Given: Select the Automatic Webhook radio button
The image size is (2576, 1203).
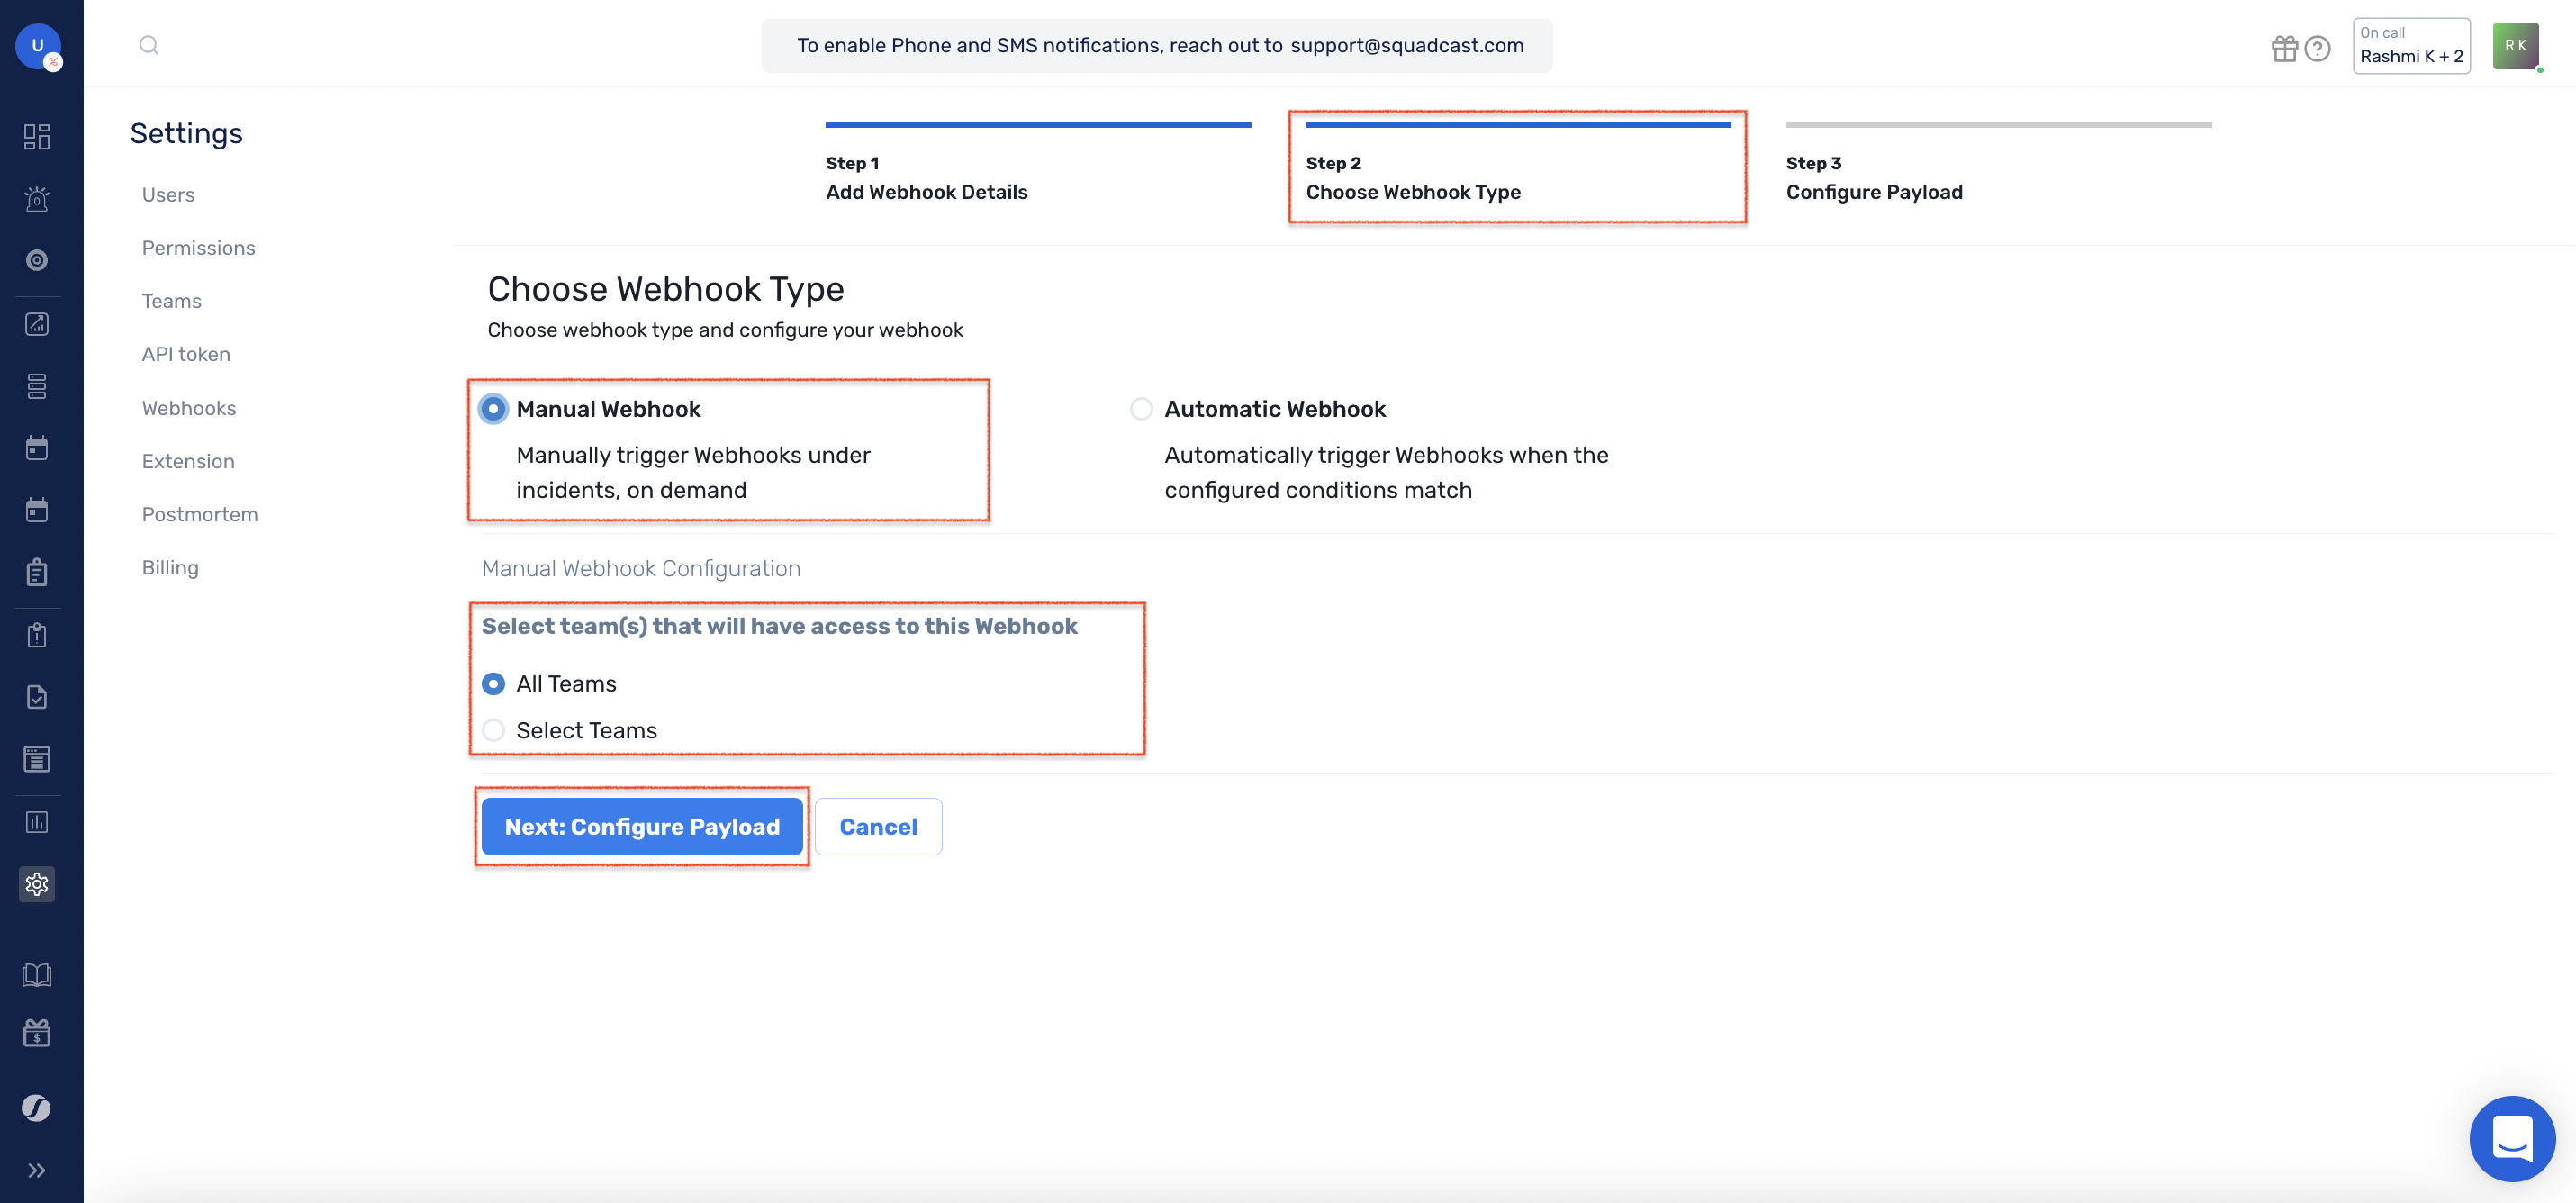Looking at the screenshot, I should pos(1140,408).
